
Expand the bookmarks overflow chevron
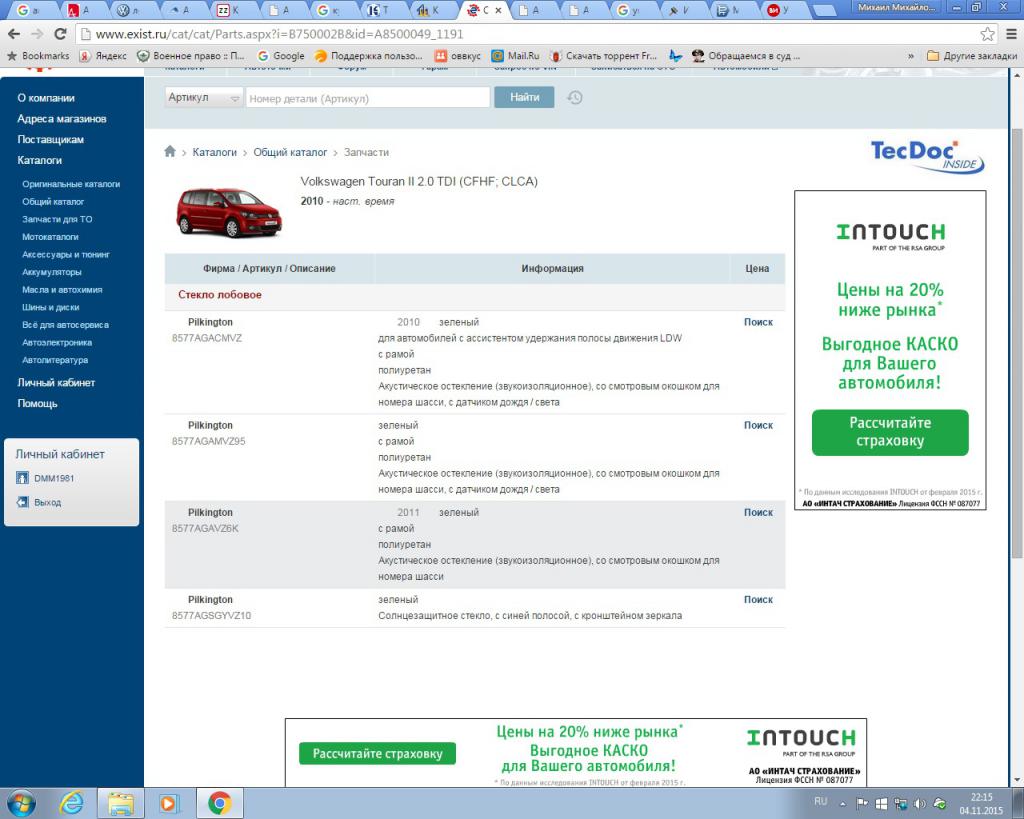point(910,56)
